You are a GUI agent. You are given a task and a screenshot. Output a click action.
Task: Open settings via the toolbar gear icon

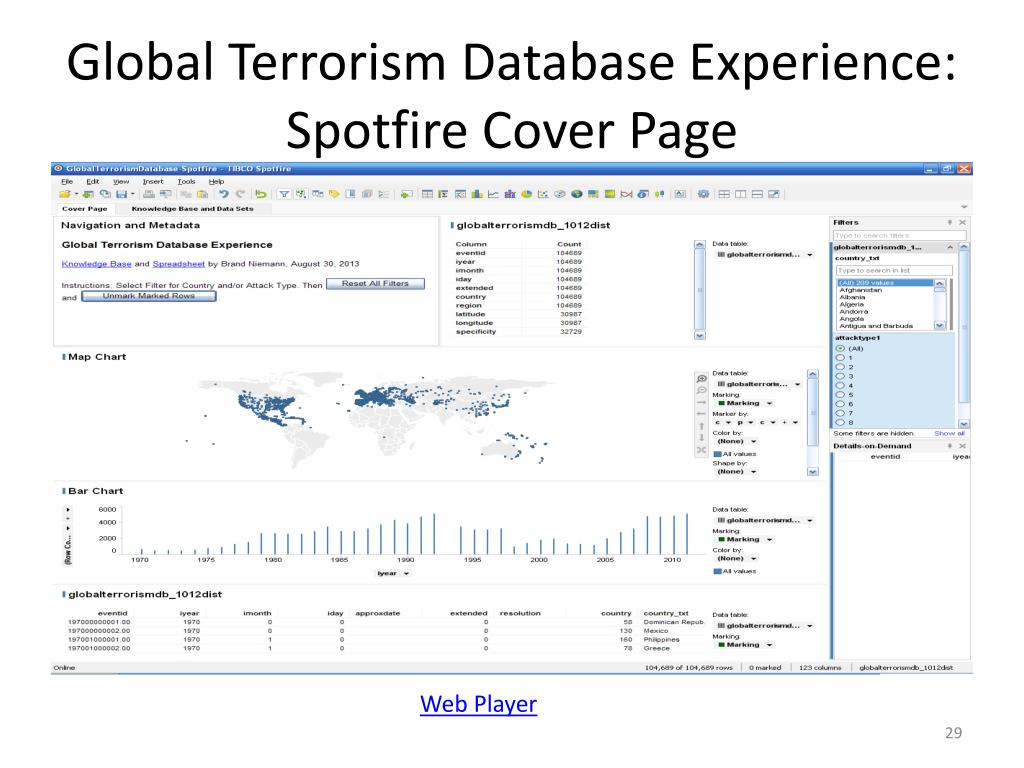click(x=703, y=194)
